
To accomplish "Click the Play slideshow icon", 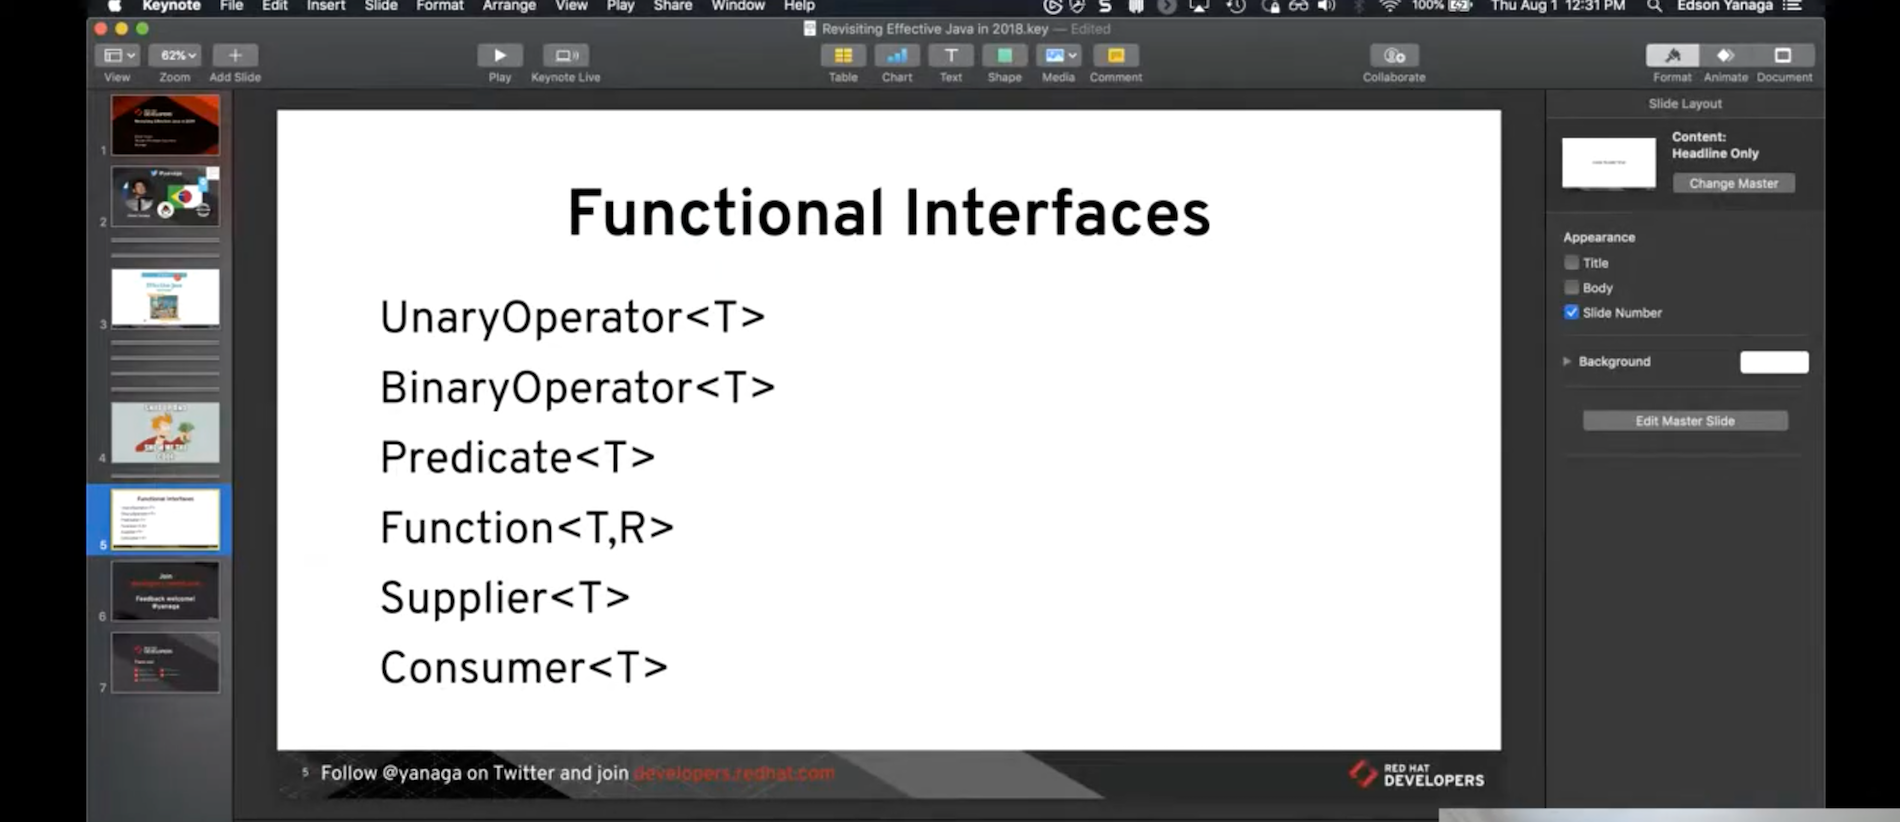I will [499, 56].
